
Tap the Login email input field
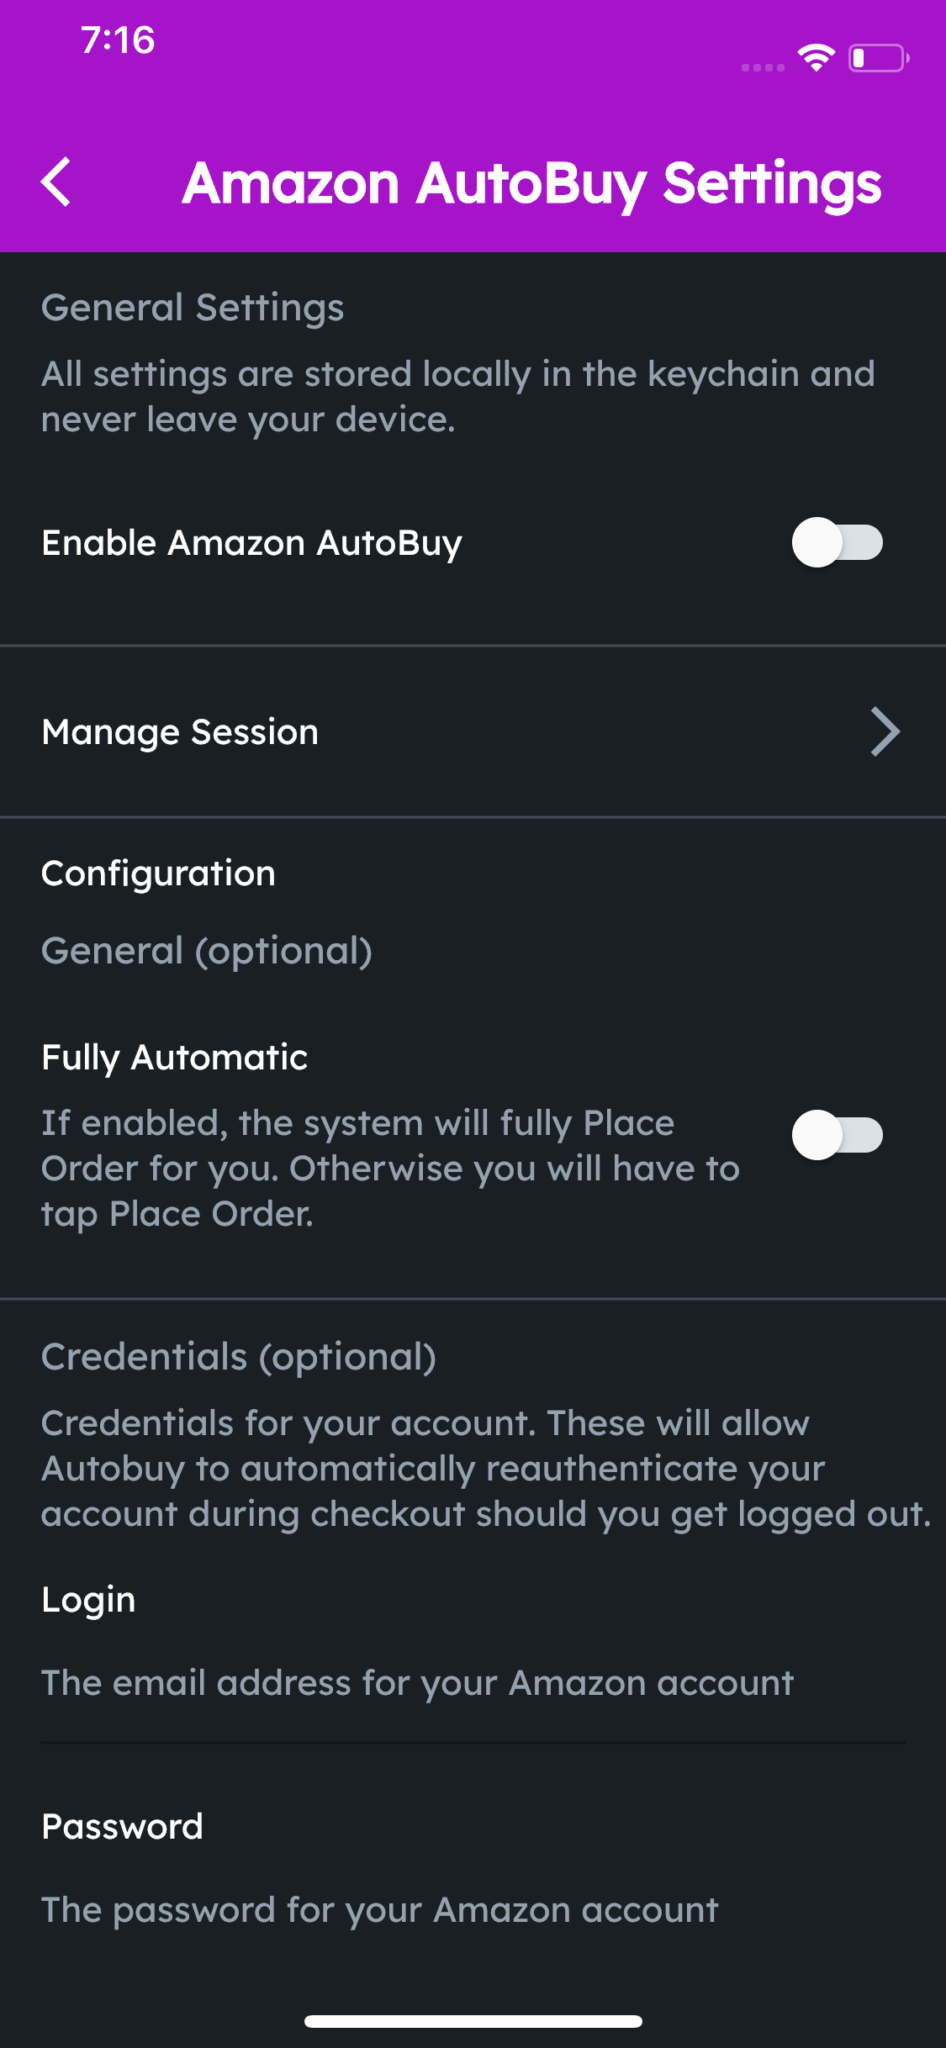point(416,1683)
